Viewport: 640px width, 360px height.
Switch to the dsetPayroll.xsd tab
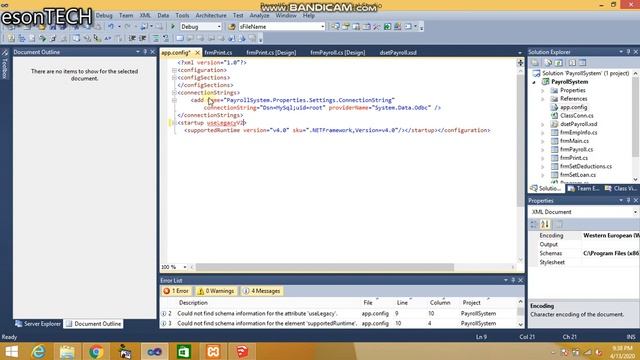398,53
